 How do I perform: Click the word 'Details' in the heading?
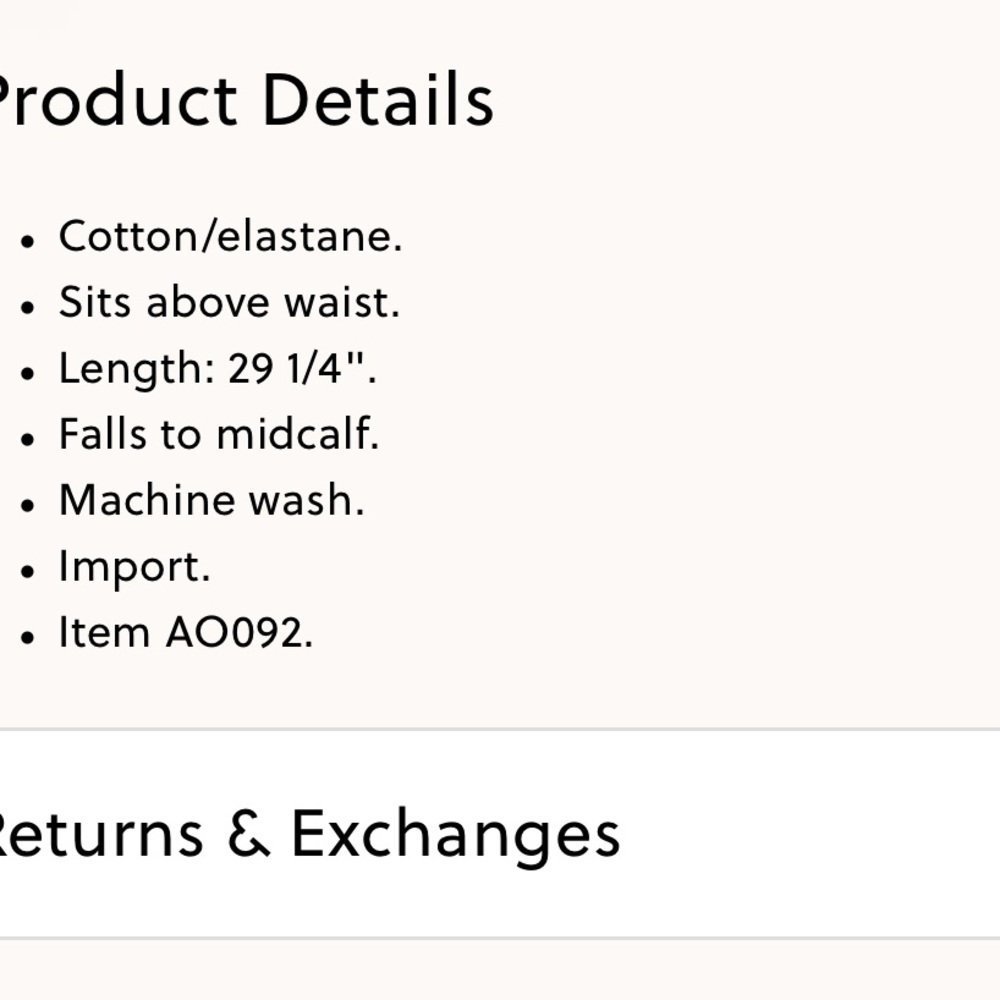[x=378, y=99]
